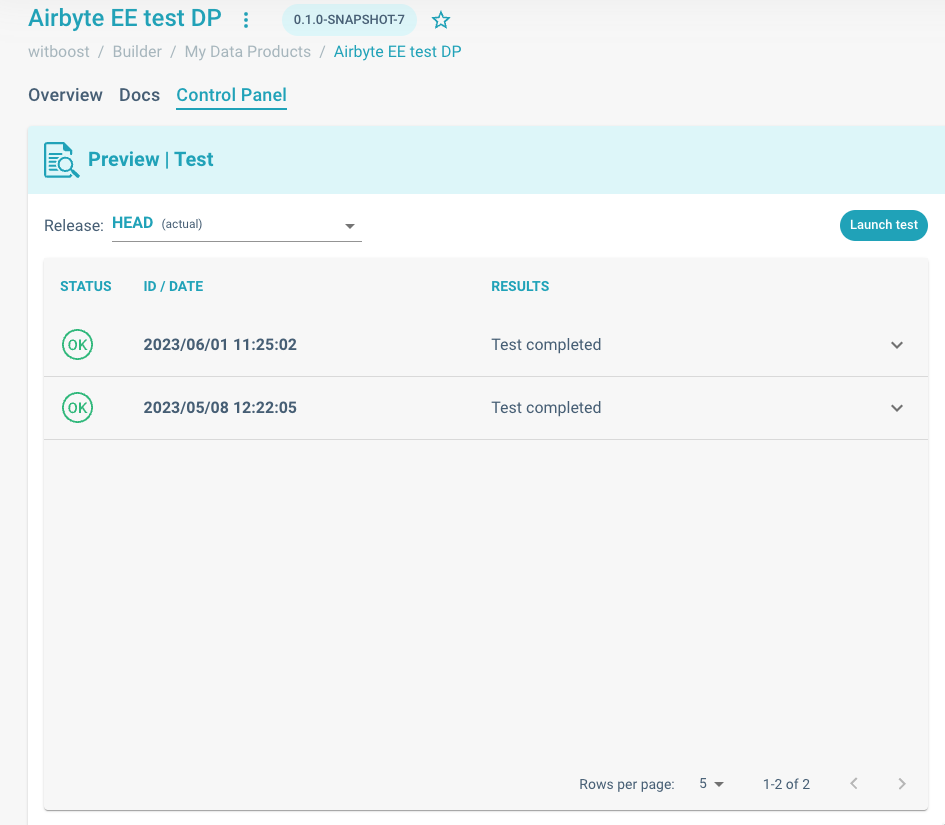Open the Builder breadcrumb link
Screen dimensions: 945x825
coord(137,51)
